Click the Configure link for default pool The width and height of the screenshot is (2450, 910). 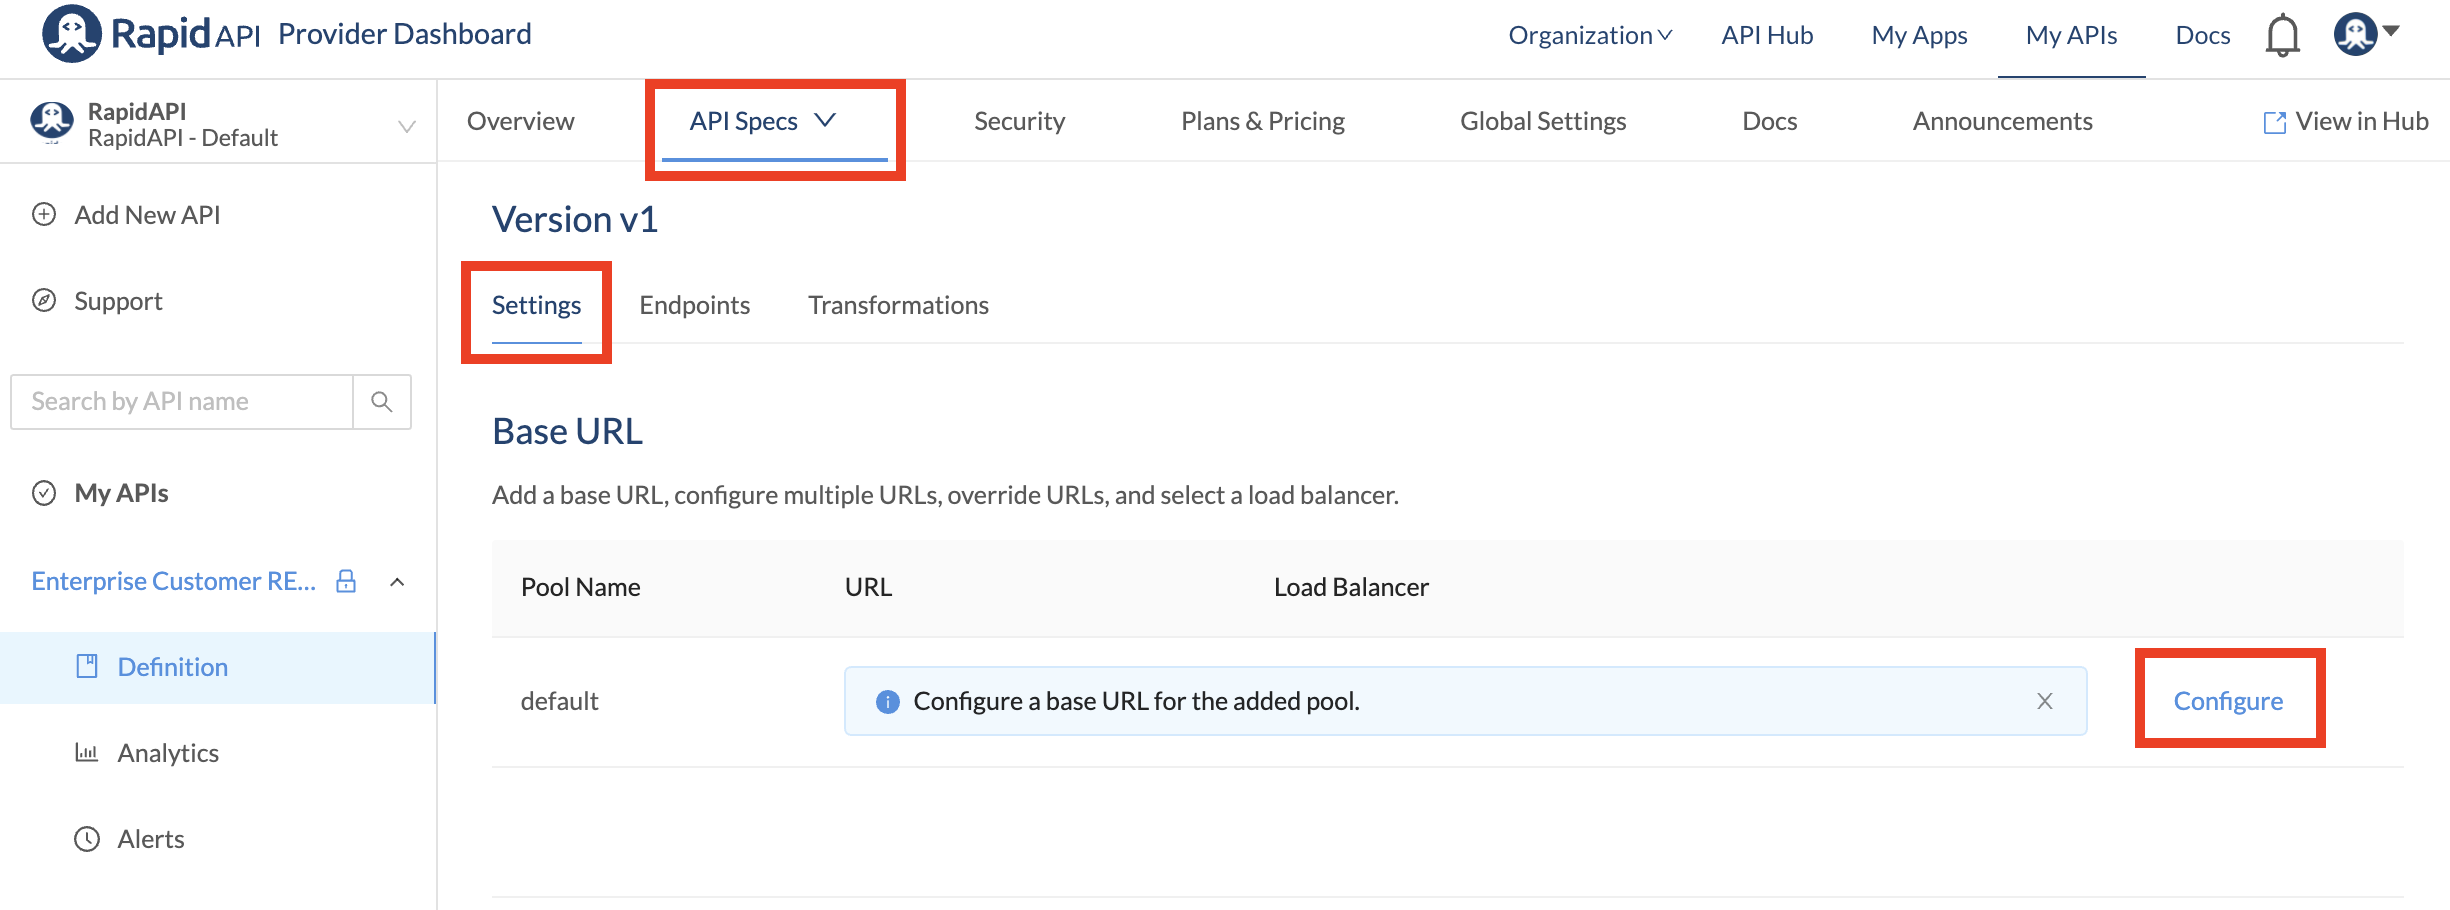point(2228,701)
